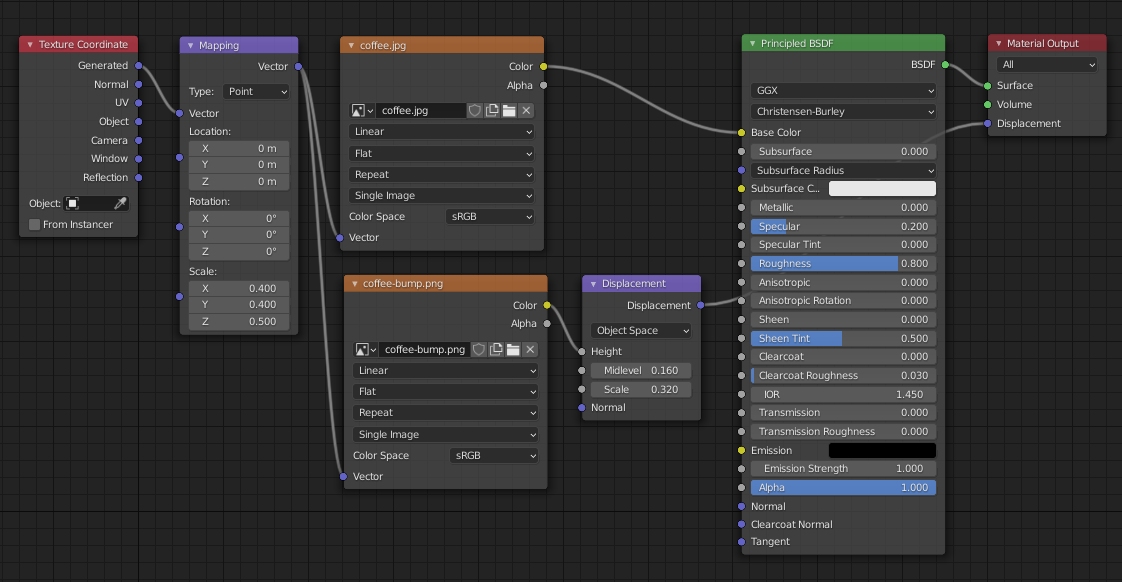Screen dimensions: 1122x582
Task: Open coffee.jpg Repeat extension dropdown
Action: 442,175
